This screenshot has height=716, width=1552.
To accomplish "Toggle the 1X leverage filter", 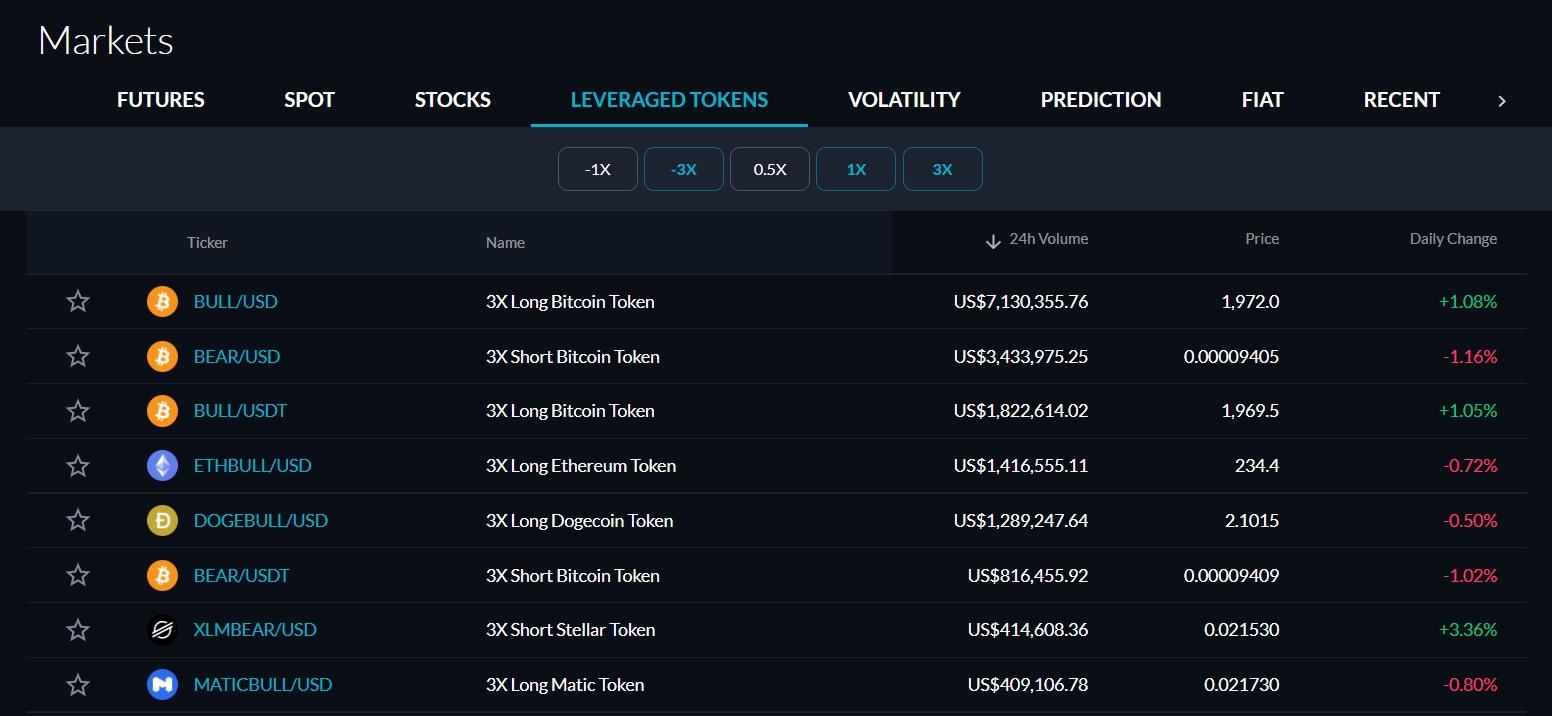I will pyautogui.click(x=856, y=169).
